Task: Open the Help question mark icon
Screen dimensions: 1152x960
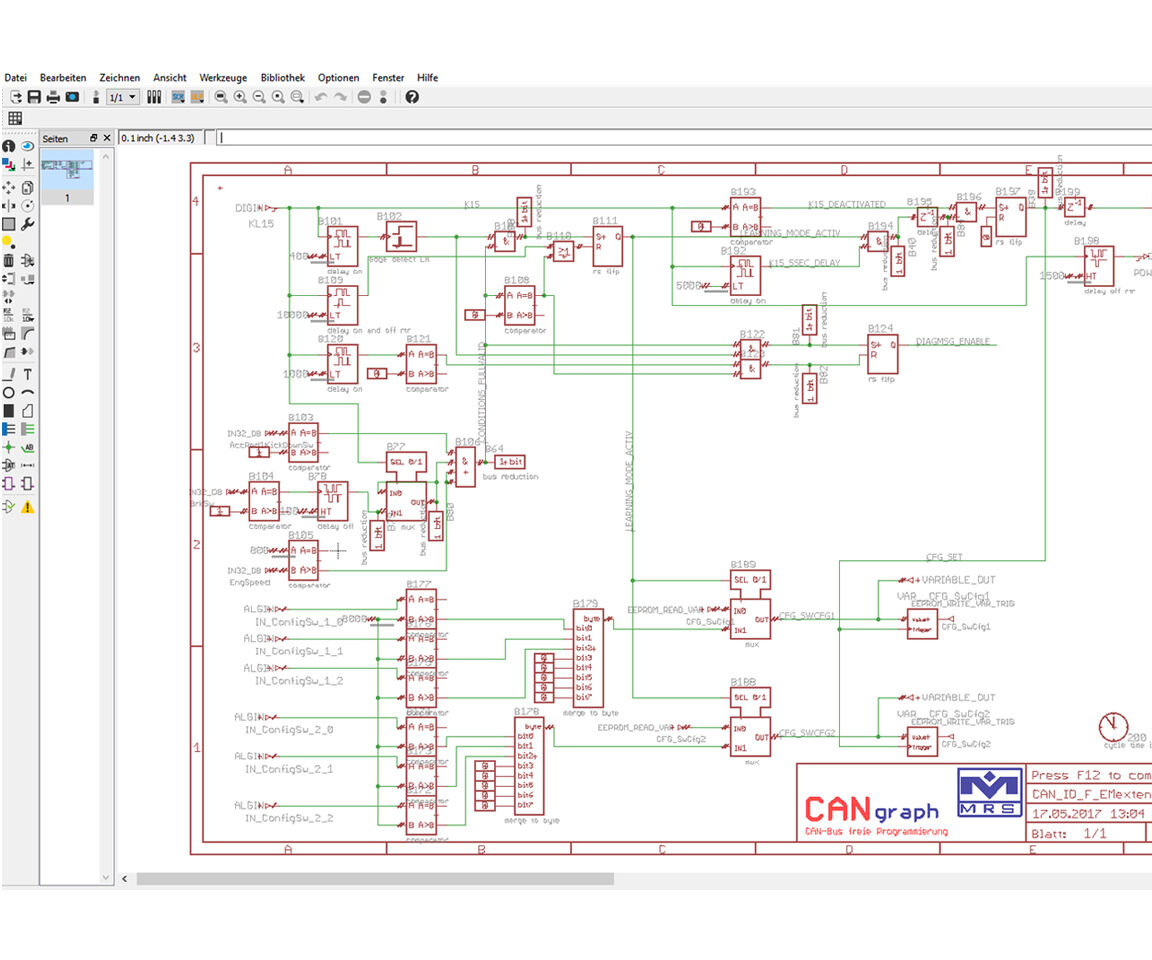Action: click(412, 97)
